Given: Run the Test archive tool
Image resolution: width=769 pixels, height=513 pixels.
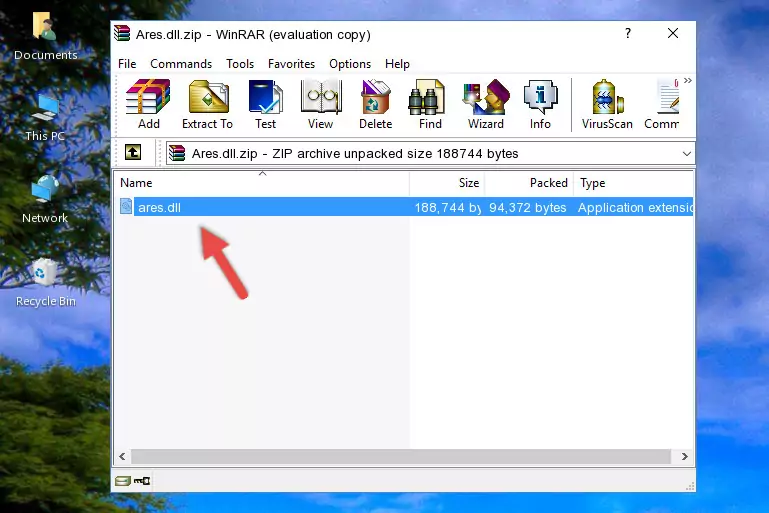Looking at the screenshot, I should (265, 104).
